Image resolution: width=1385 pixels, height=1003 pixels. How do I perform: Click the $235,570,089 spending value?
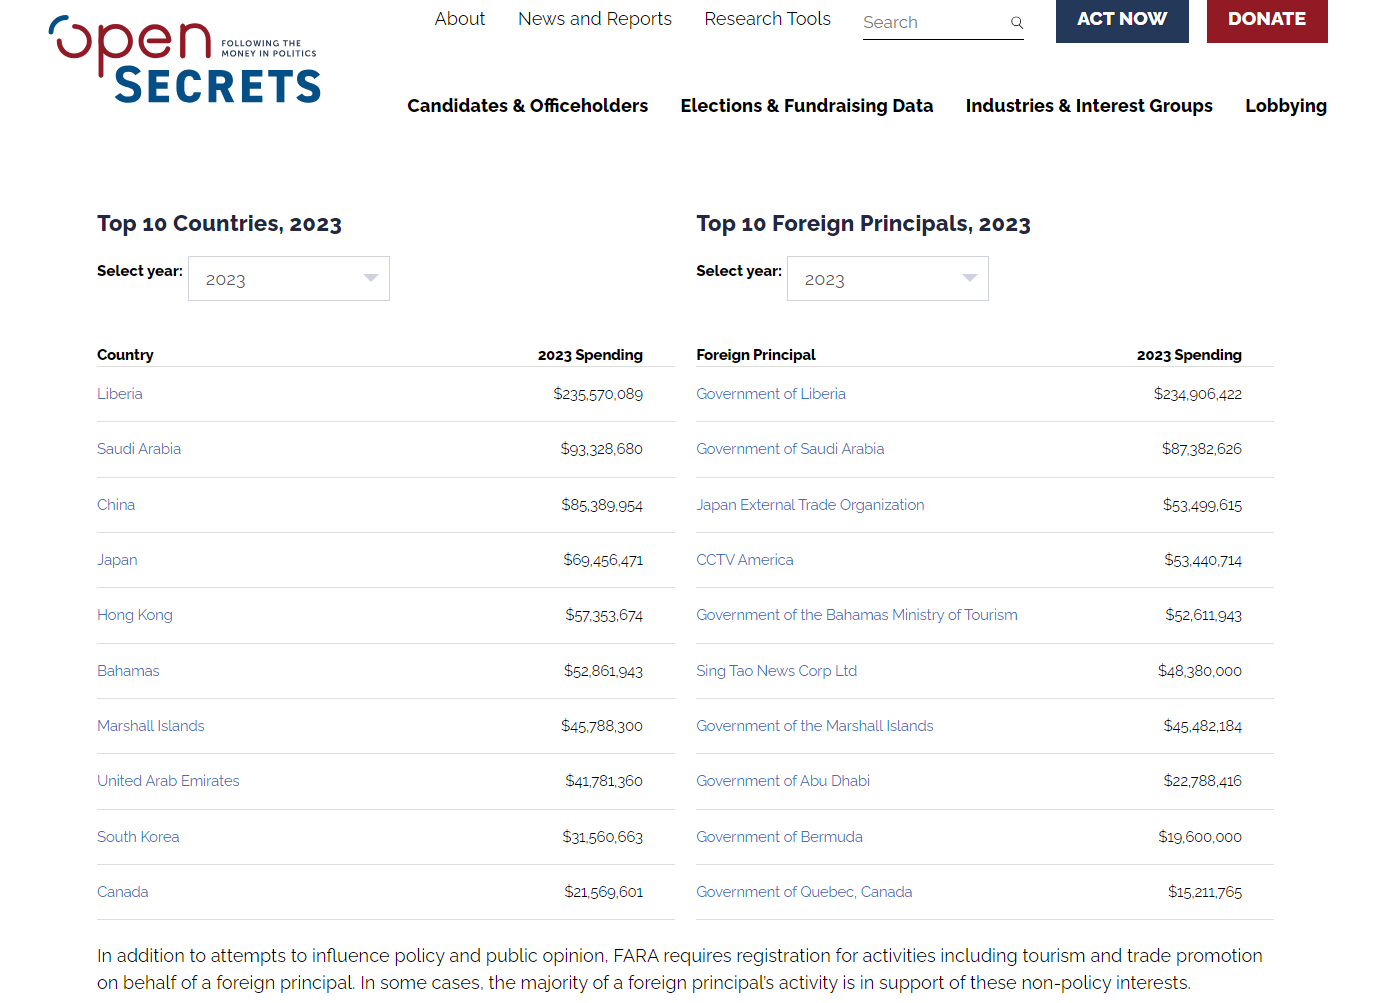coord(598,394)
